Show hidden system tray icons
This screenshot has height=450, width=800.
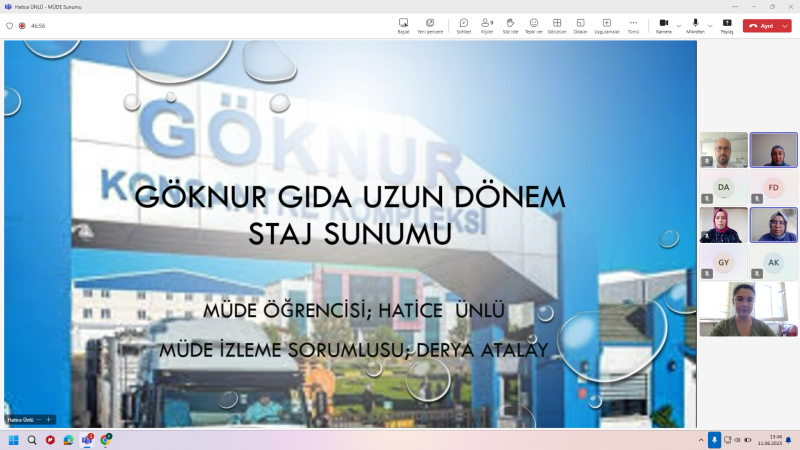coord(701,440)
